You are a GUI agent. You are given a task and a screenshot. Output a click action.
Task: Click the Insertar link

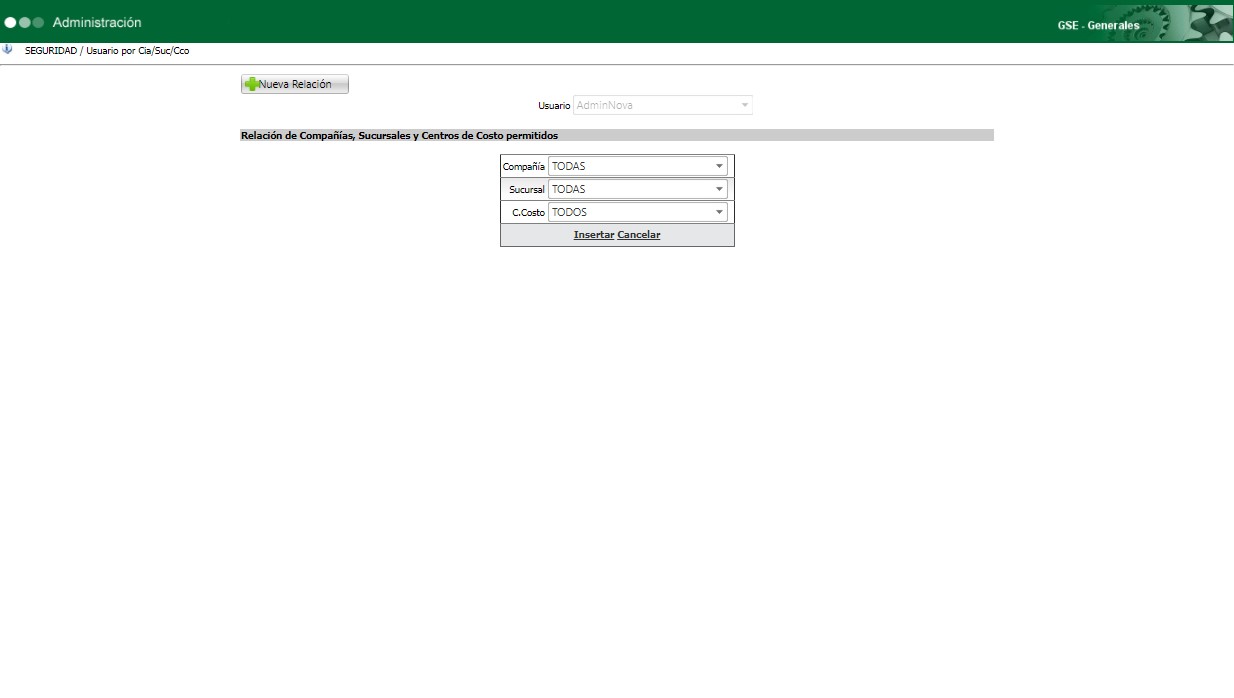[x=594, y=235]
